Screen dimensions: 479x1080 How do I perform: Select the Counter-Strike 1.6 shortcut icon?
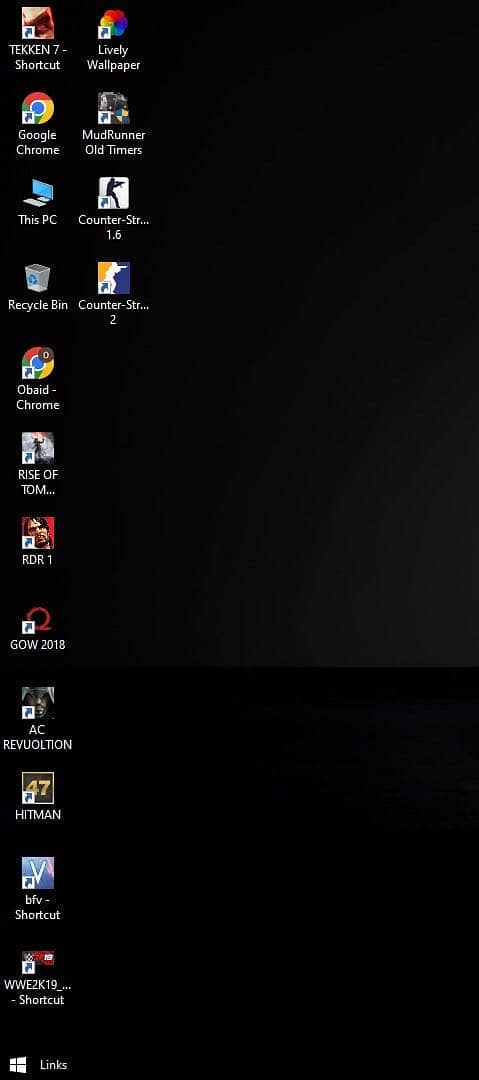pos(113,193)
